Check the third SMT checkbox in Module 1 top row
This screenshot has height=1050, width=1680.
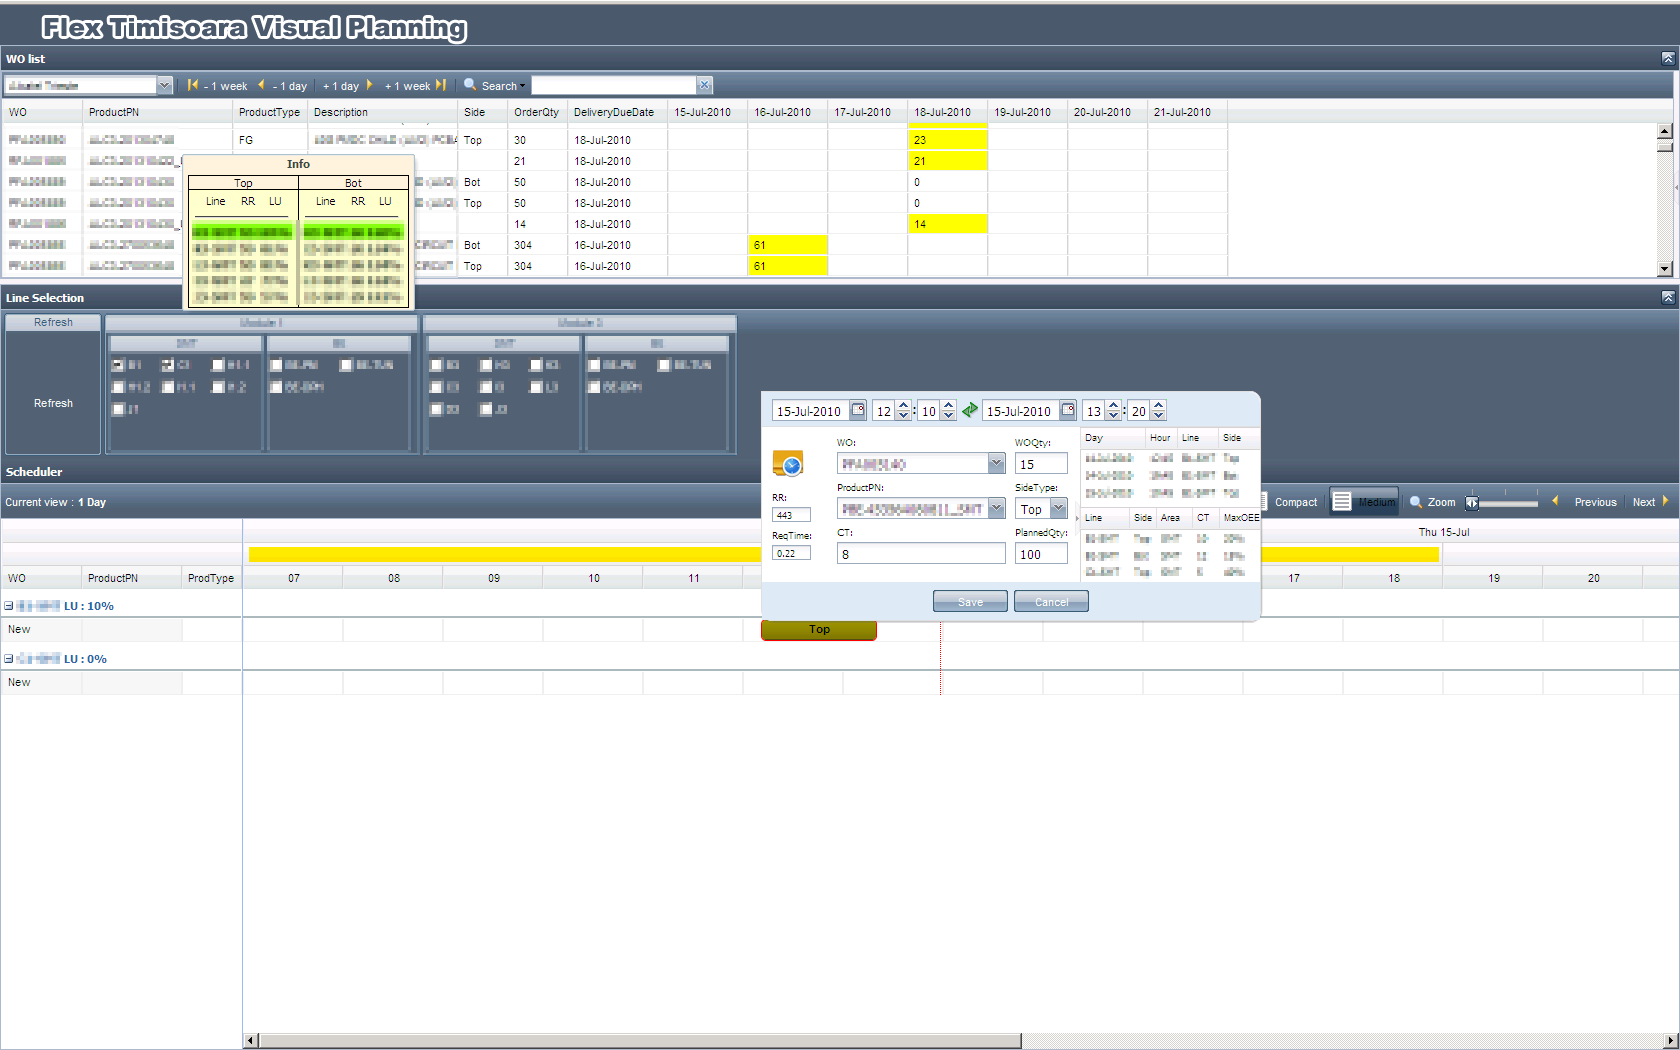click(x=218, y=365)
